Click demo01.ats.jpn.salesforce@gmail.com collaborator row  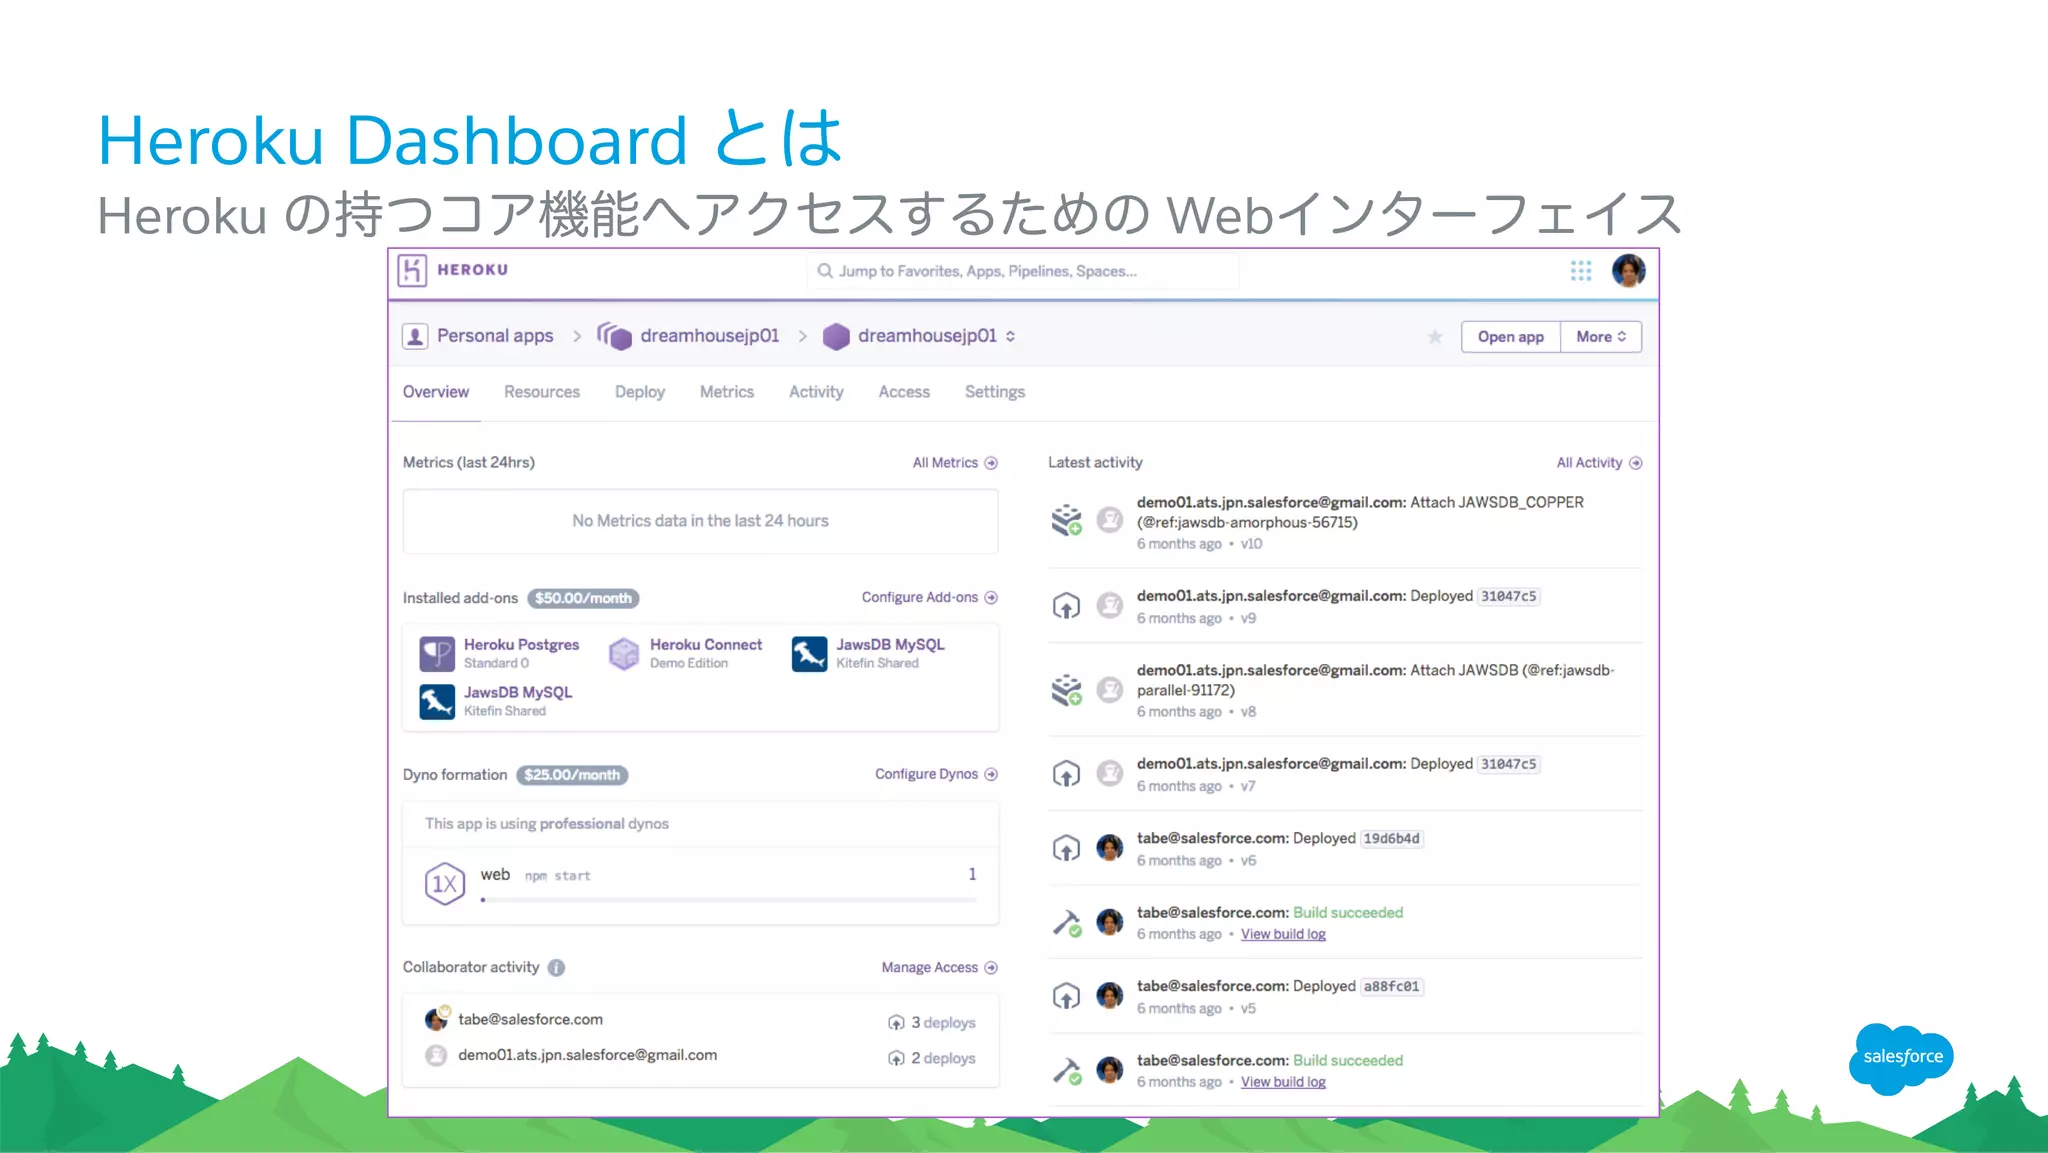tap(700, 1056)
